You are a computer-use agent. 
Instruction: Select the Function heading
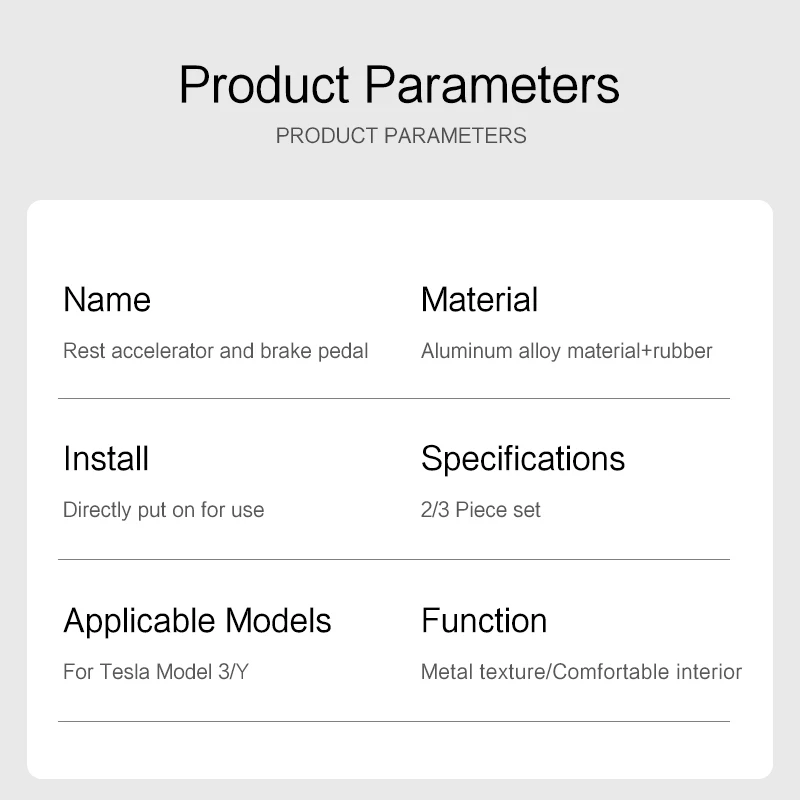484,621
